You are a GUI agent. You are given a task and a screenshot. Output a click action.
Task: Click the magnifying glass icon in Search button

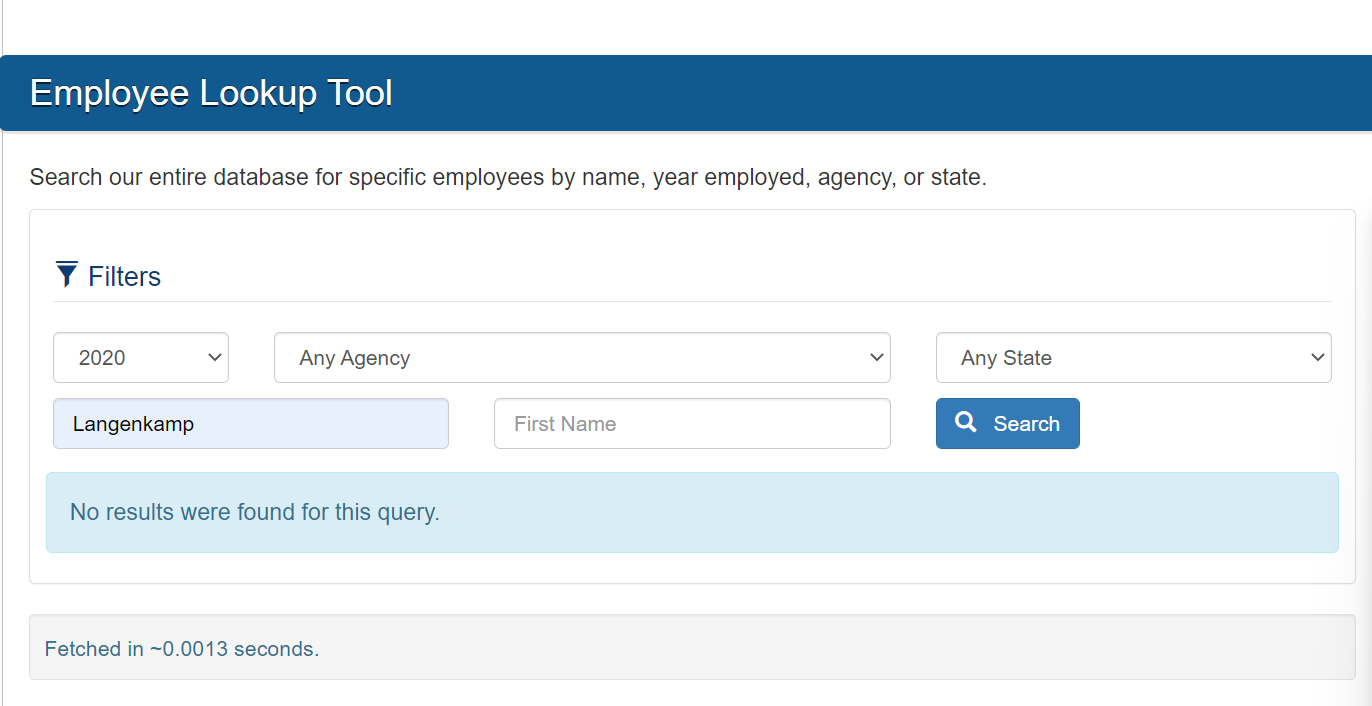click(966, 423)
